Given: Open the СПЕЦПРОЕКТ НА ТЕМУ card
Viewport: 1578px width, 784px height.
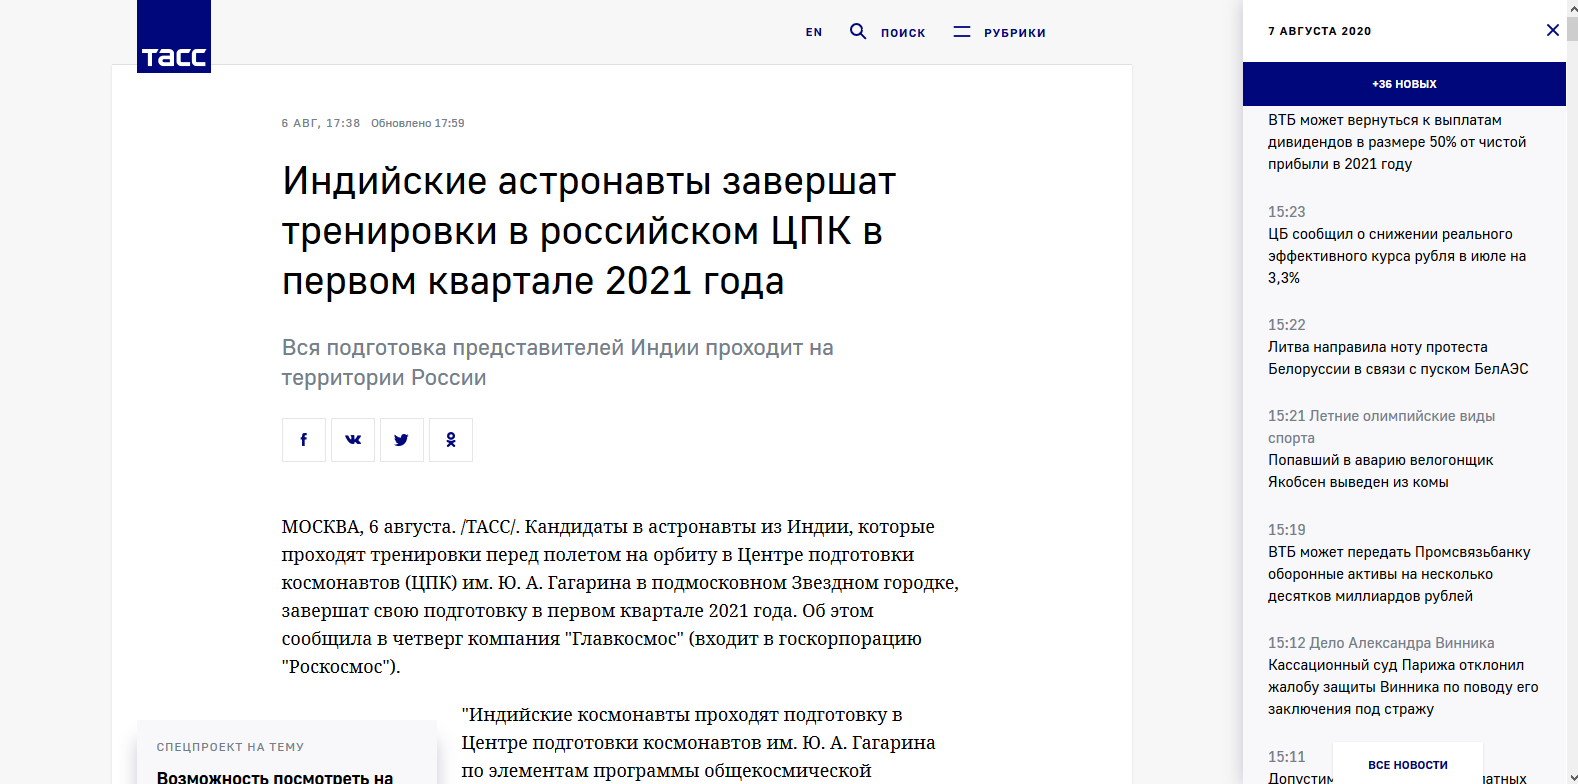Looking at the screenshot, I should coord(287,752).
